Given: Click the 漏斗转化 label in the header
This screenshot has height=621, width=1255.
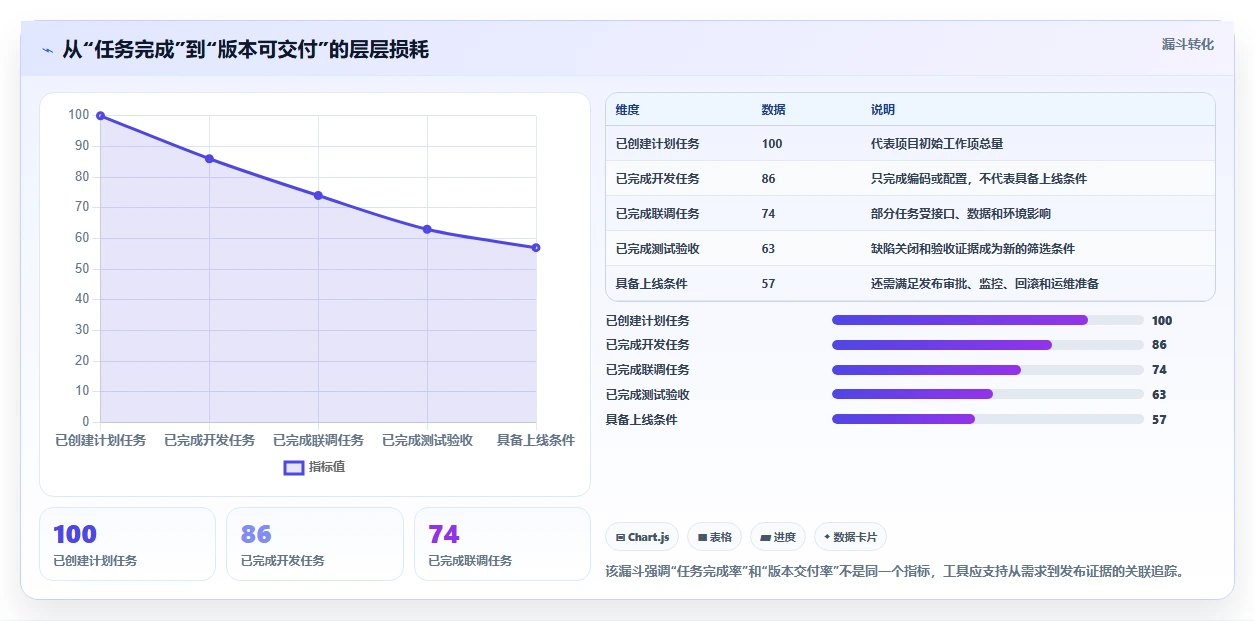Looking at the screenshot, I should click(x=1188, y=44).
